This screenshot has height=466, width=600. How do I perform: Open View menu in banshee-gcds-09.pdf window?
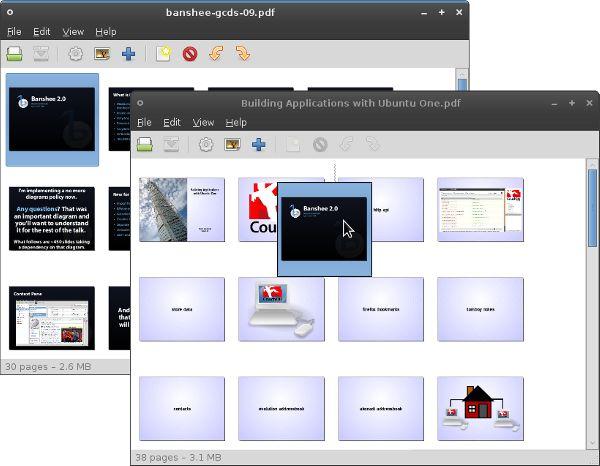[x=73, y=32]
